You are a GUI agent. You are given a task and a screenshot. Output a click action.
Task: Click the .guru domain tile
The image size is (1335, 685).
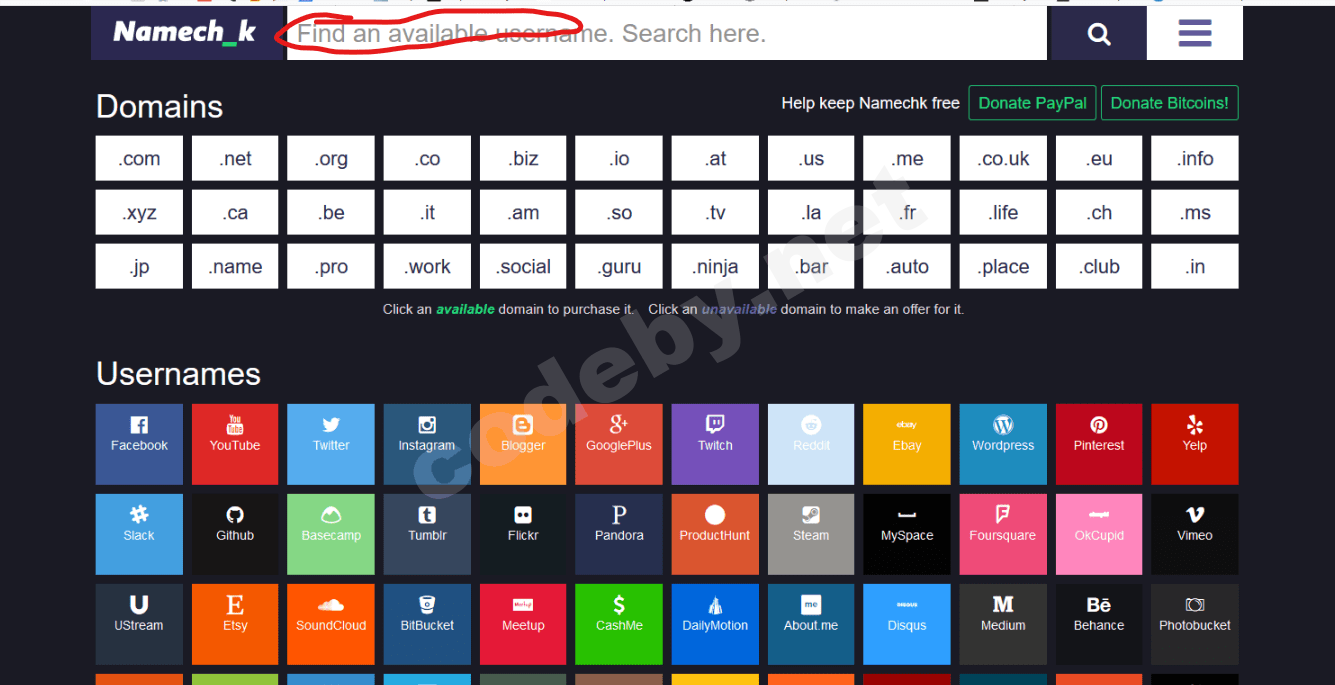coord(619,266)
